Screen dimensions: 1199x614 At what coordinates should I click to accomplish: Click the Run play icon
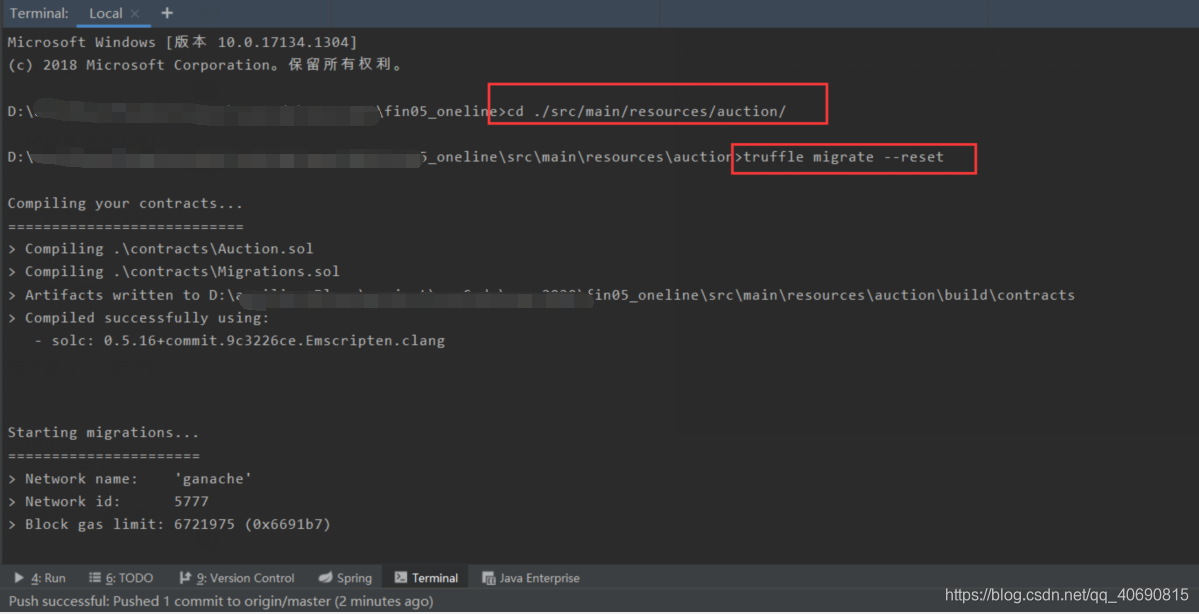[19, 578]
